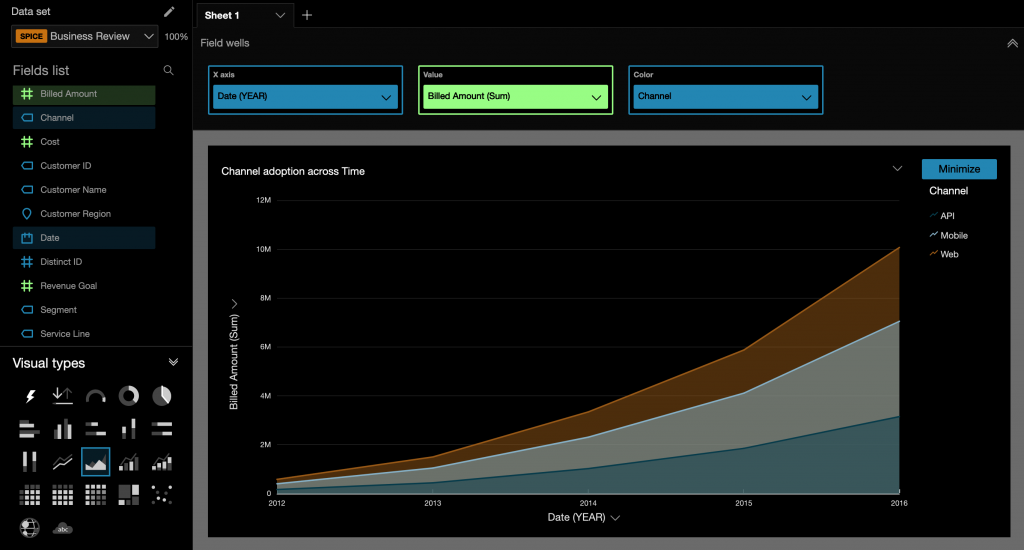The height and width of the screenshot is (550, 1024).
Task: Collapse the Field wells panel
Action: point(1012,43)
